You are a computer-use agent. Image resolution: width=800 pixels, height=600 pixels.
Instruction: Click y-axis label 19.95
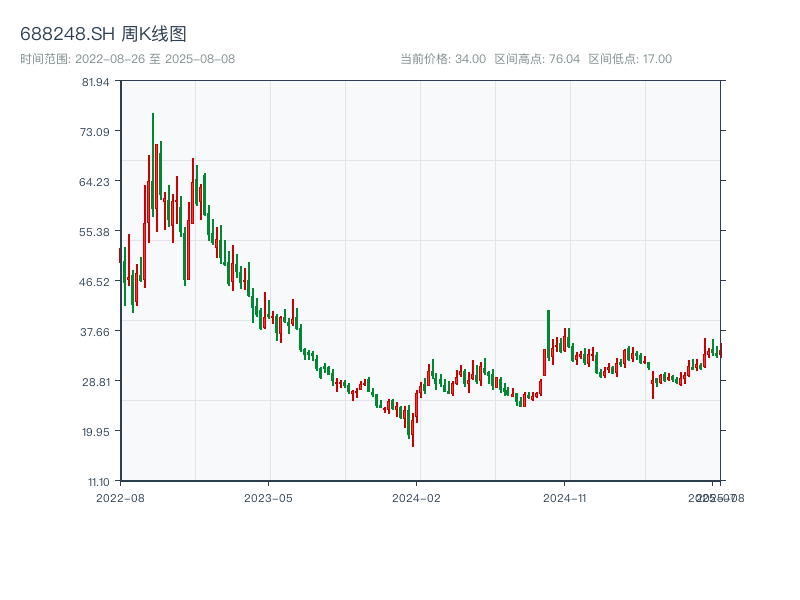(x=96, y=432)
